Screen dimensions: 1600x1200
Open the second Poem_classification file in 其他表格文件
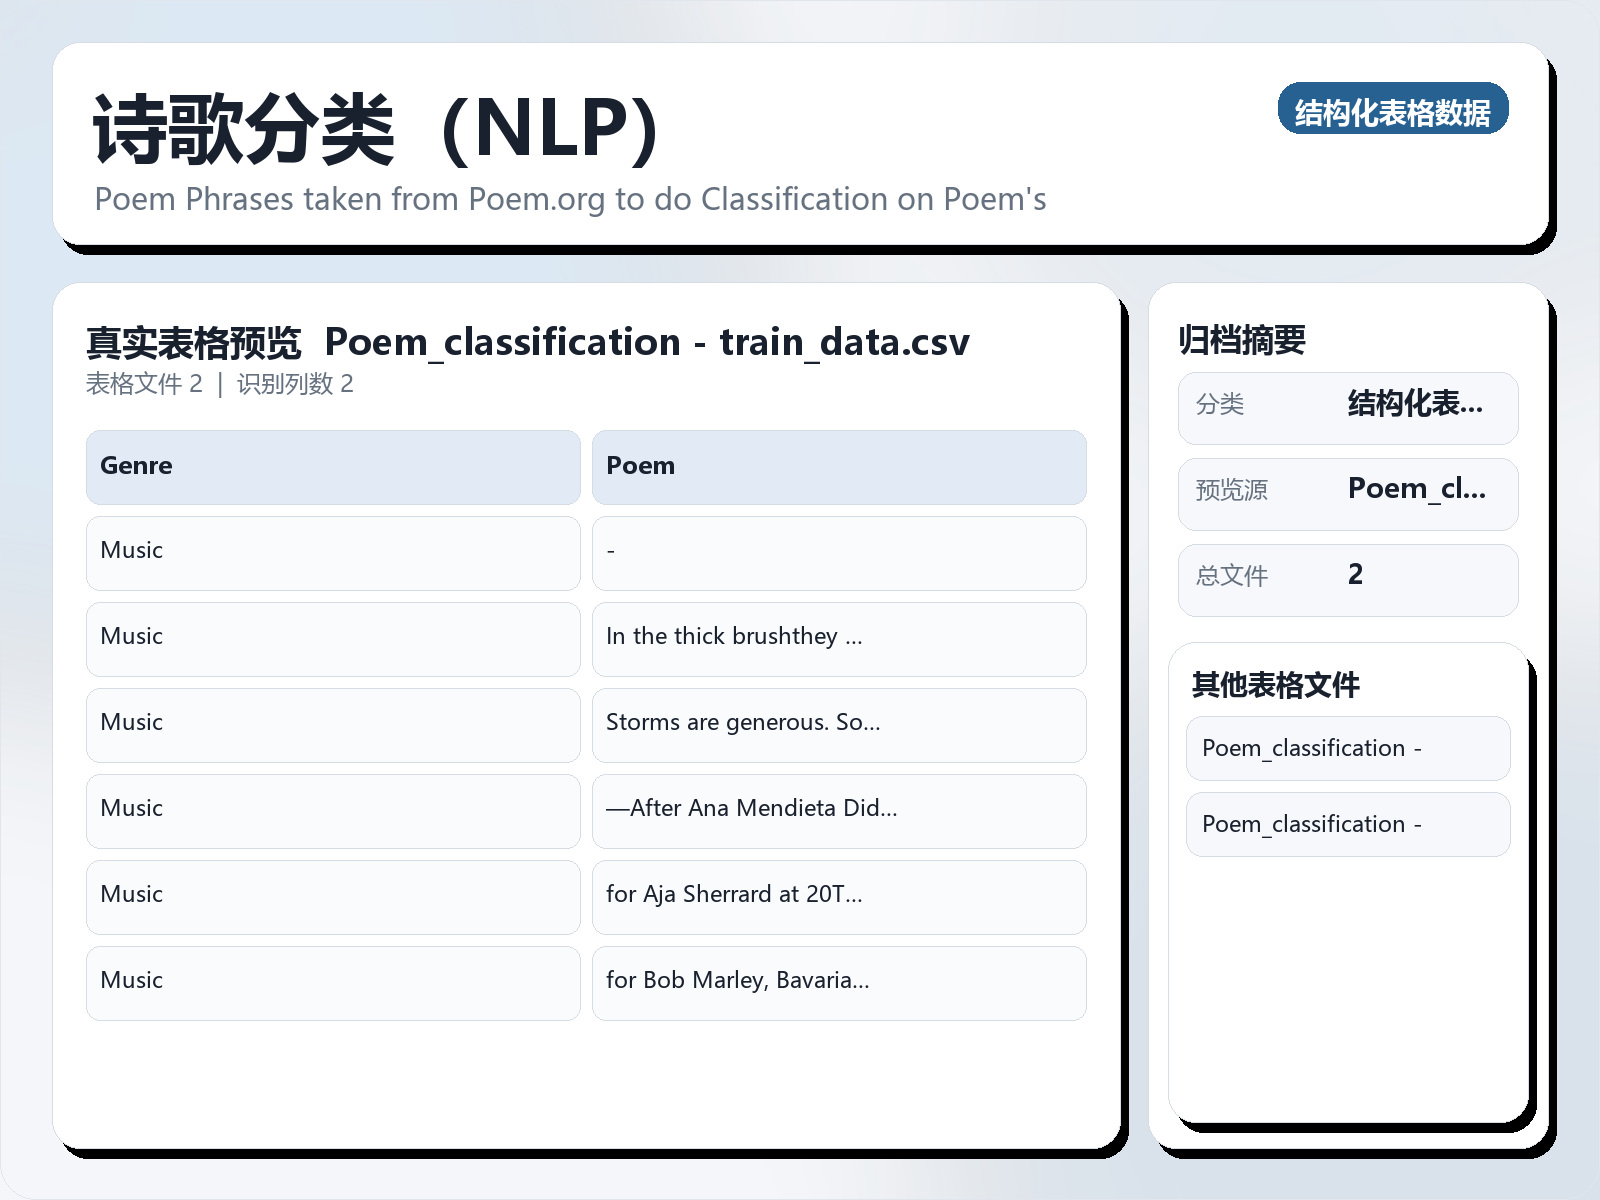[x=1347, y=824]
